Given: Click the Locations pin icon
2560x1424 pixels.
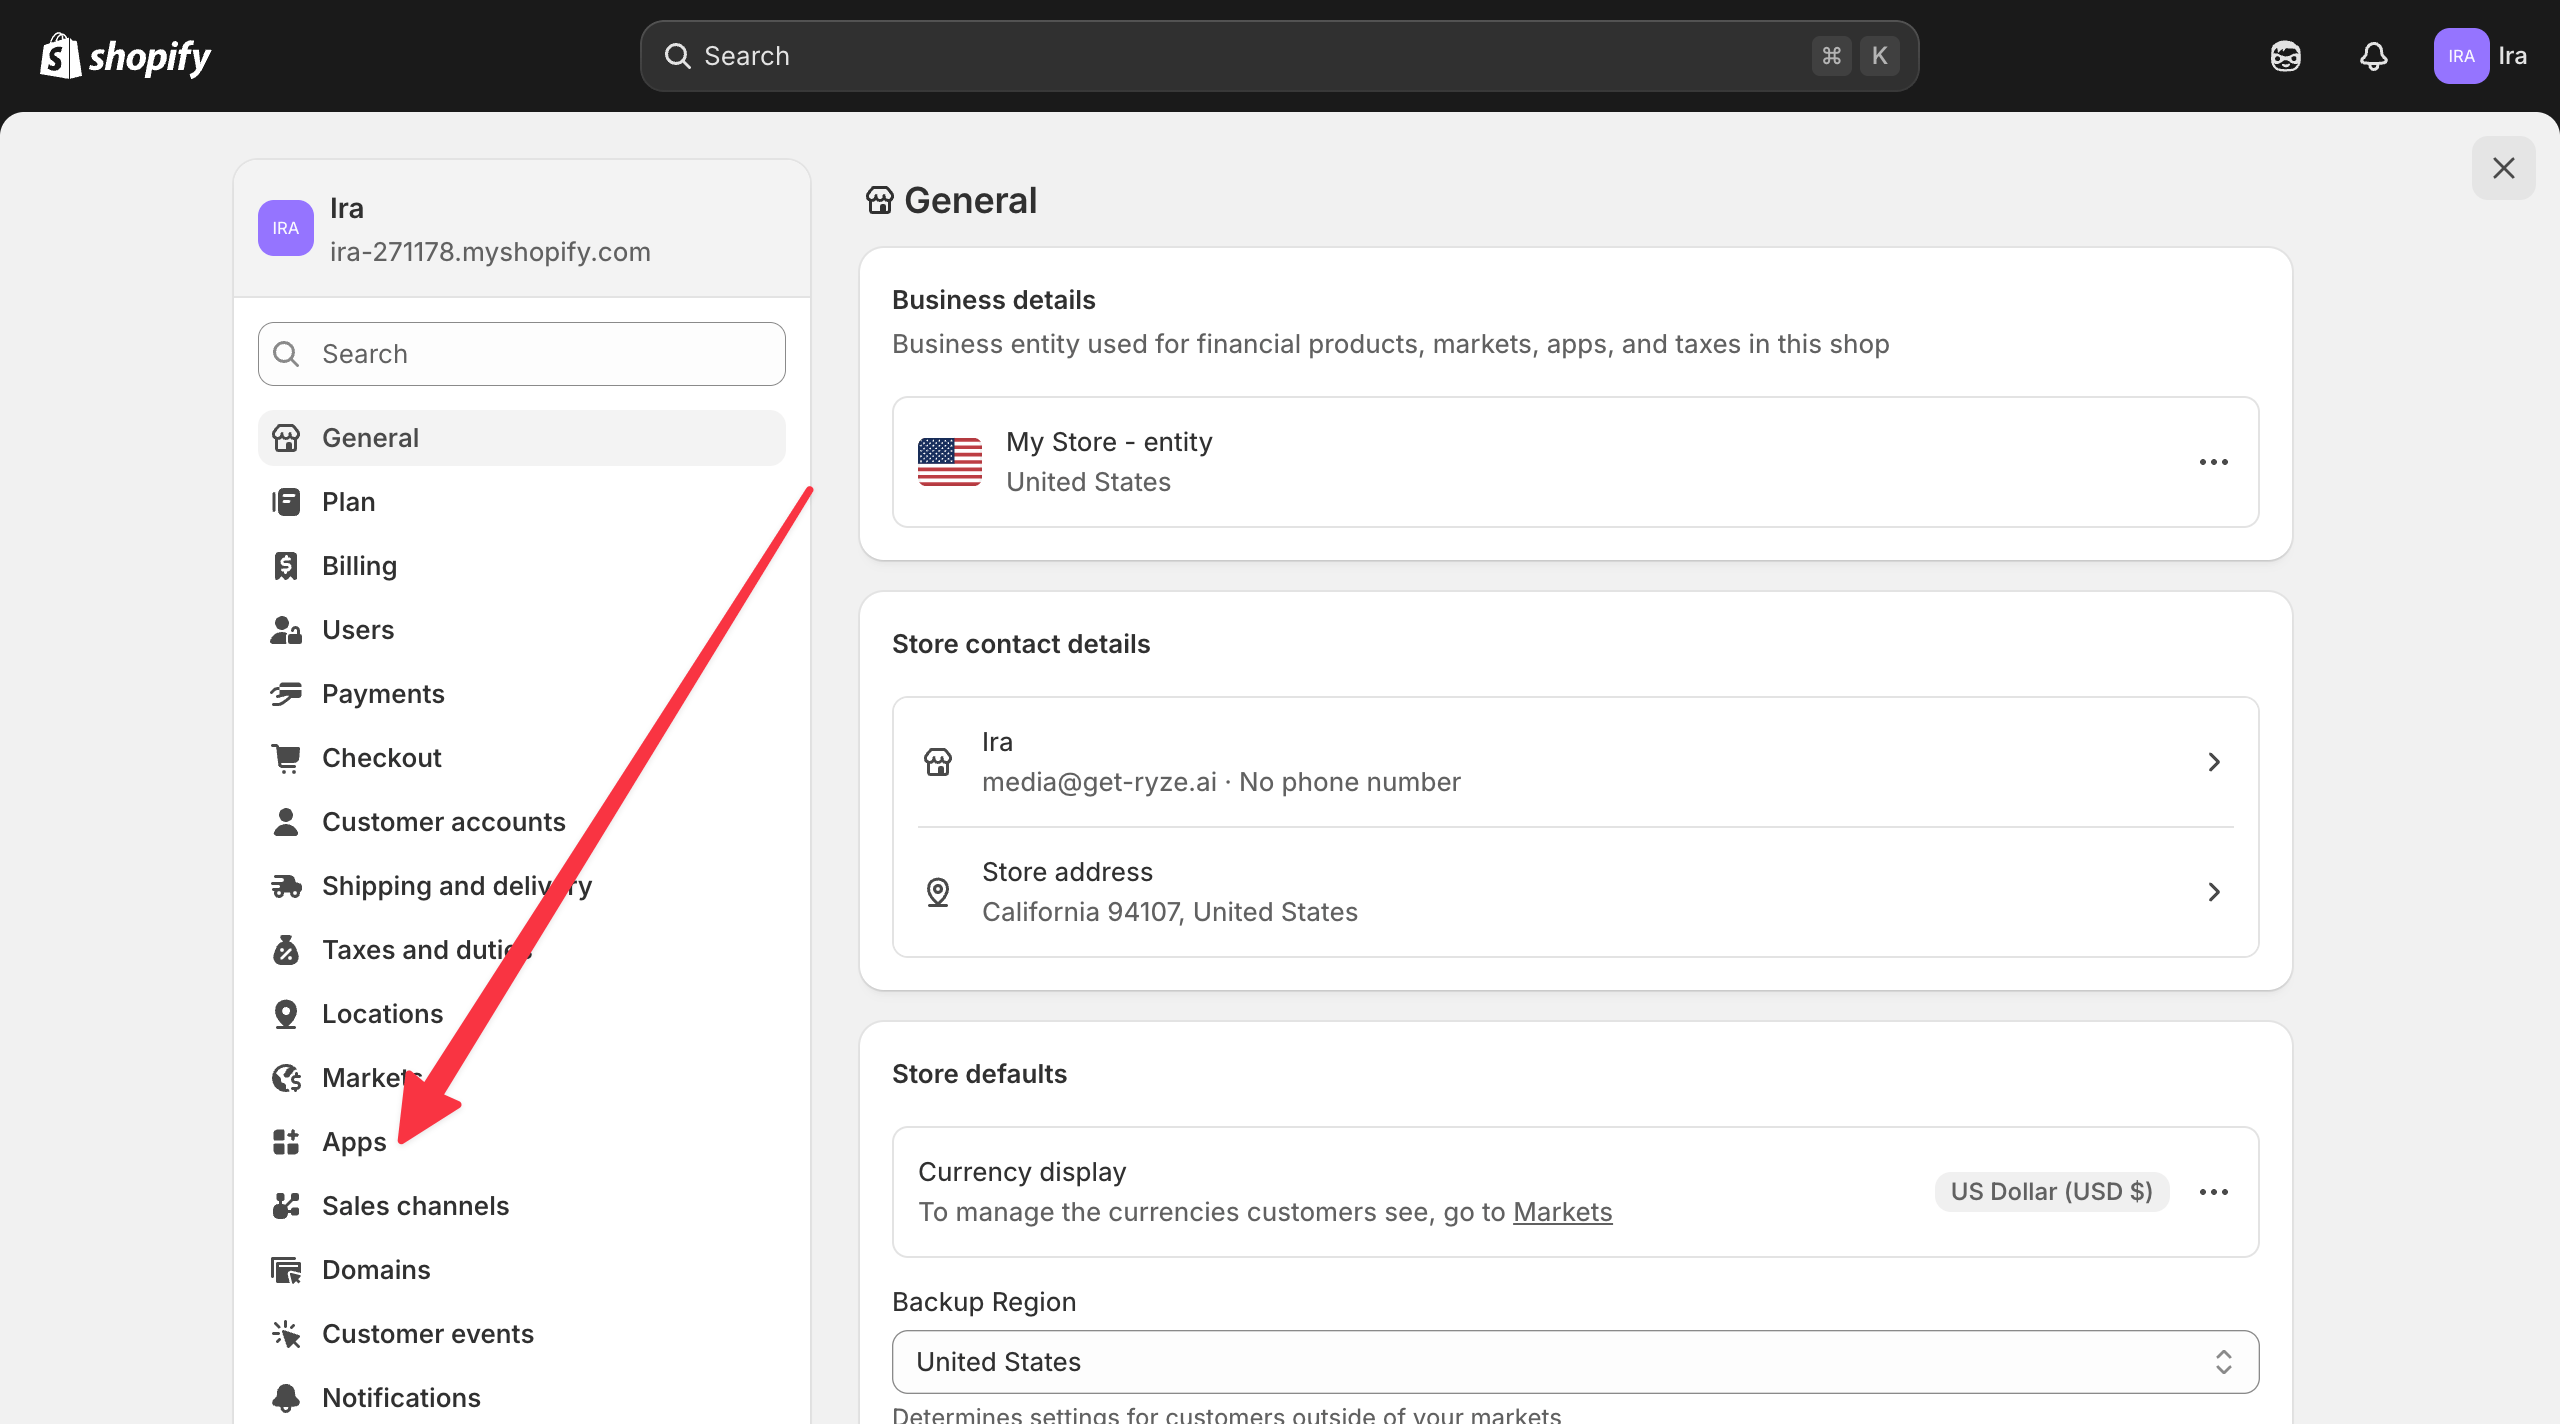Looking at the screenshot, I should coord(286,1014).
